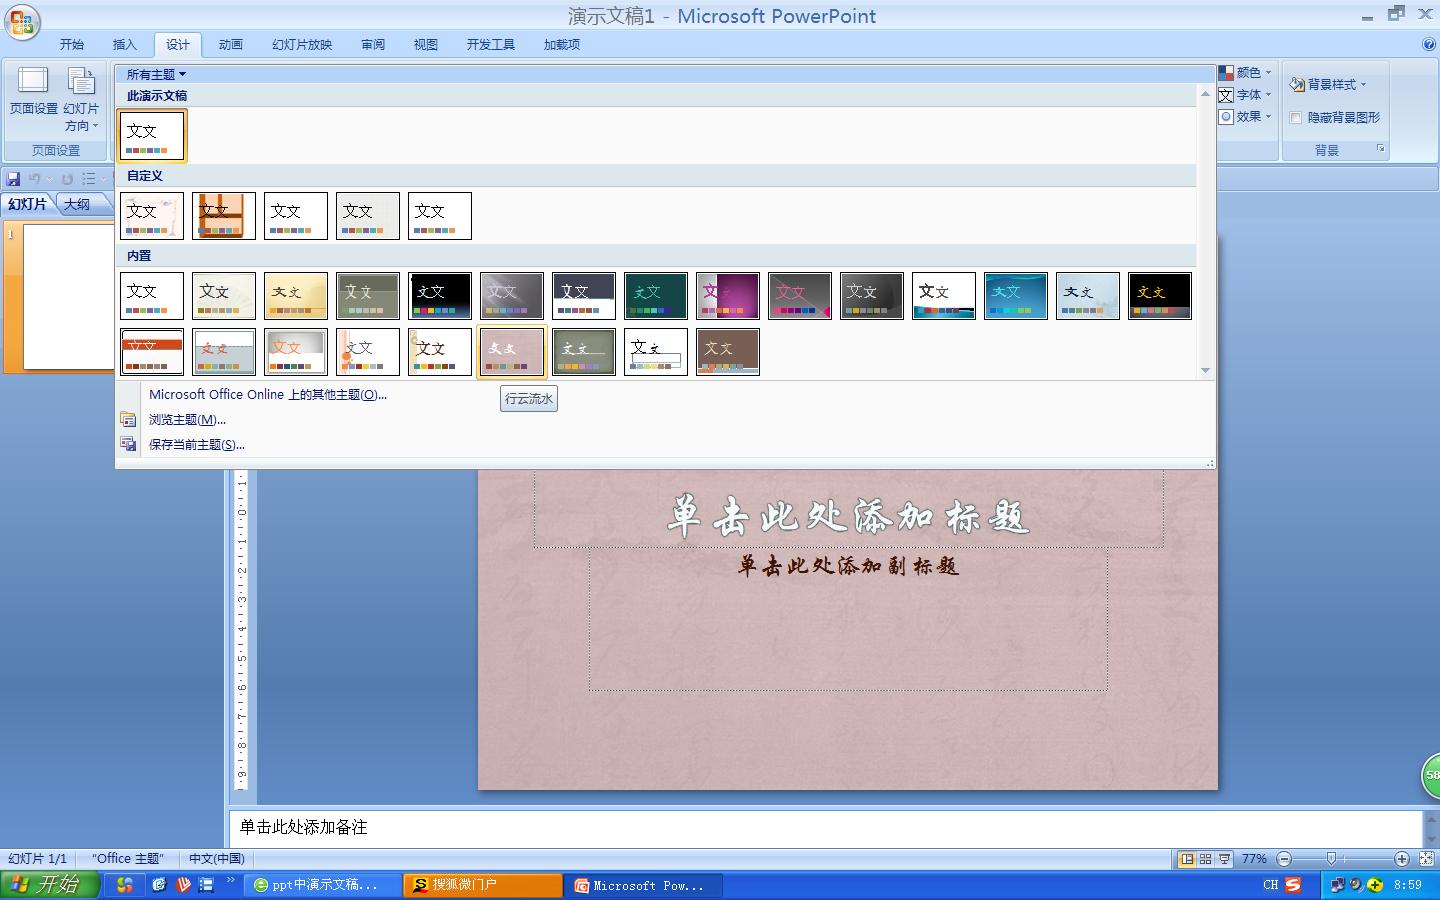Click 保存当前主题(S)... menu entry
Viewport: 1440px width, 900px height.
pos(197,445)
